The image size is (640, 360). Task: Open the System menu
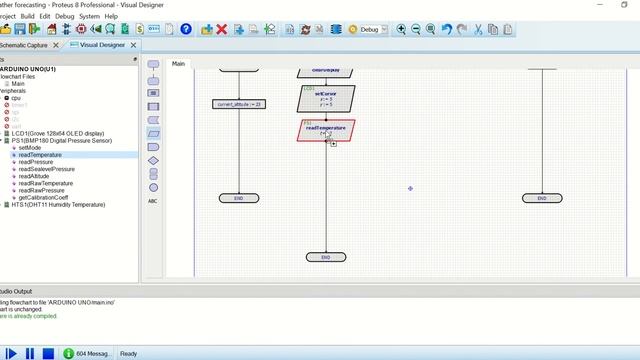(x=89, y=16)
